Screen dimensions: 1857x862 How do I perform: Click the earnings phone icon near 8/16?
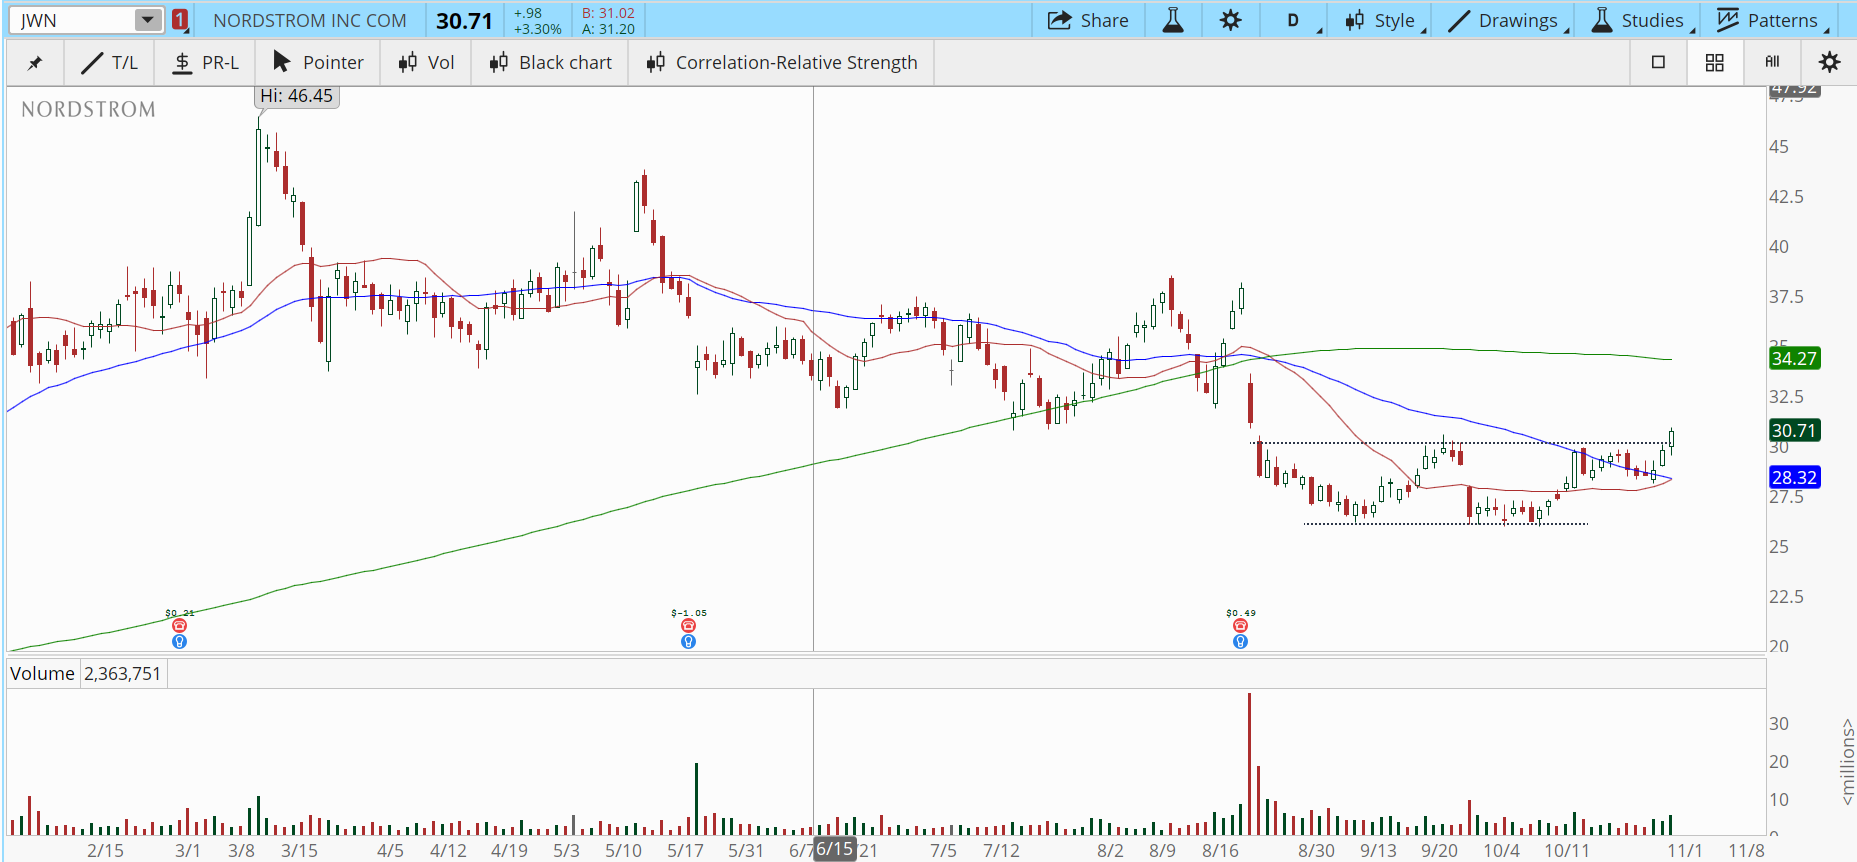(x=1240, y=626)
